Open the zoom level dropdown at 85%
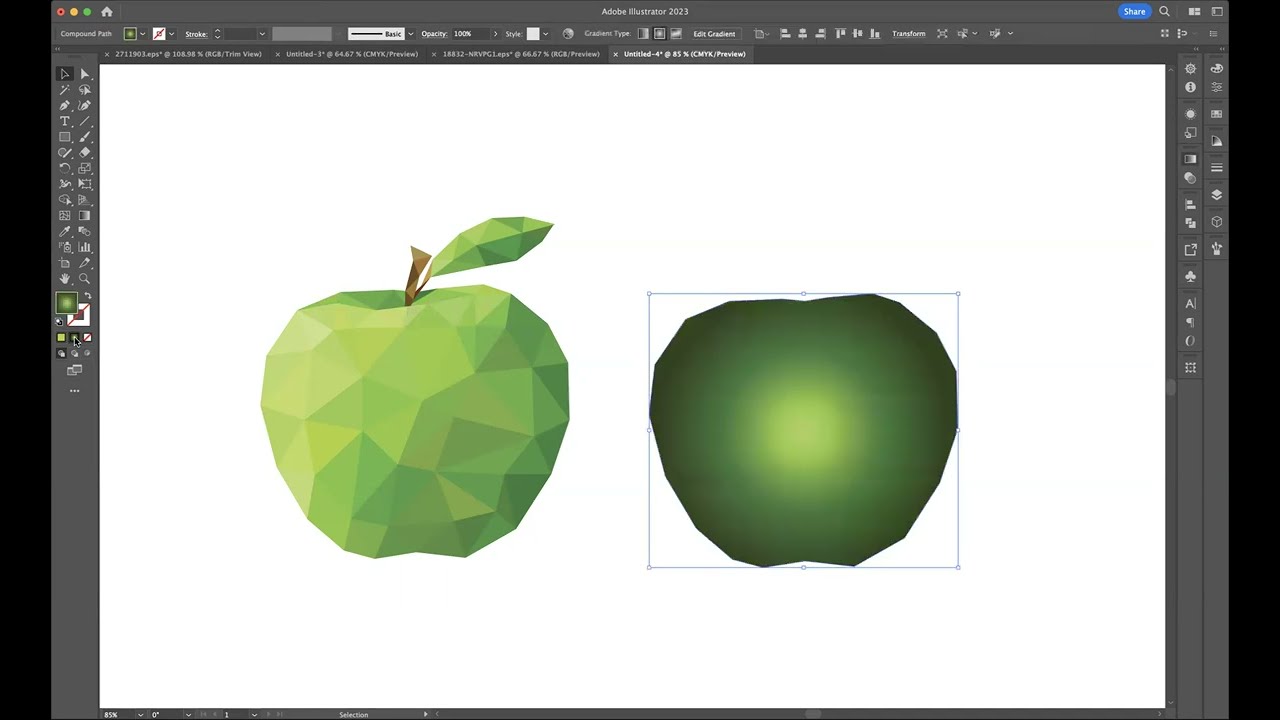Viewport: 1280px width, 720px height. (138, 714)
